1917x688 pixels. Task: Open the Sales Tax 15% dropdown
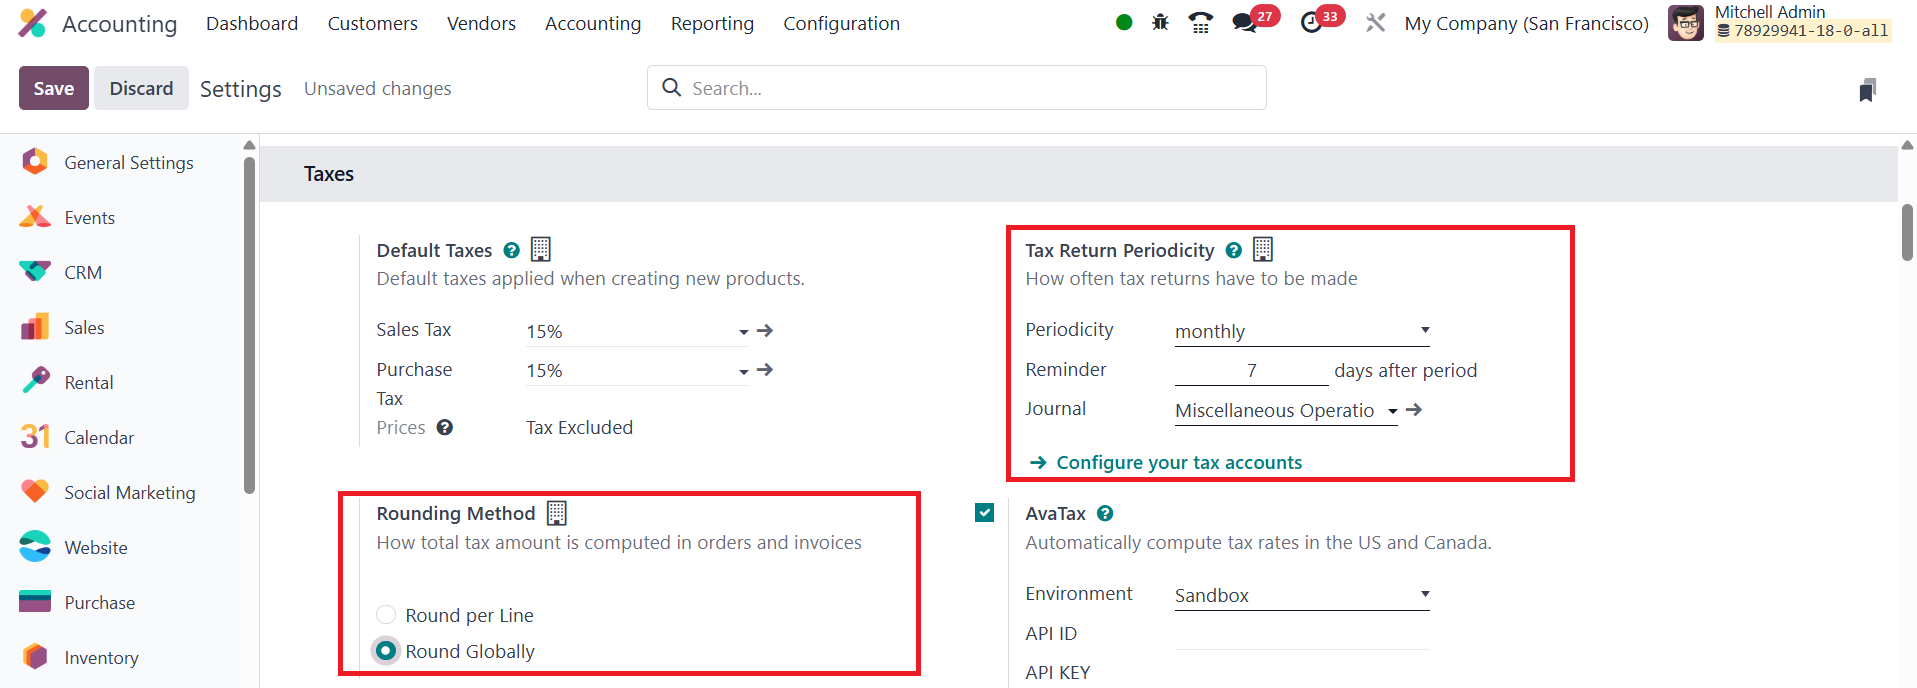637,331
